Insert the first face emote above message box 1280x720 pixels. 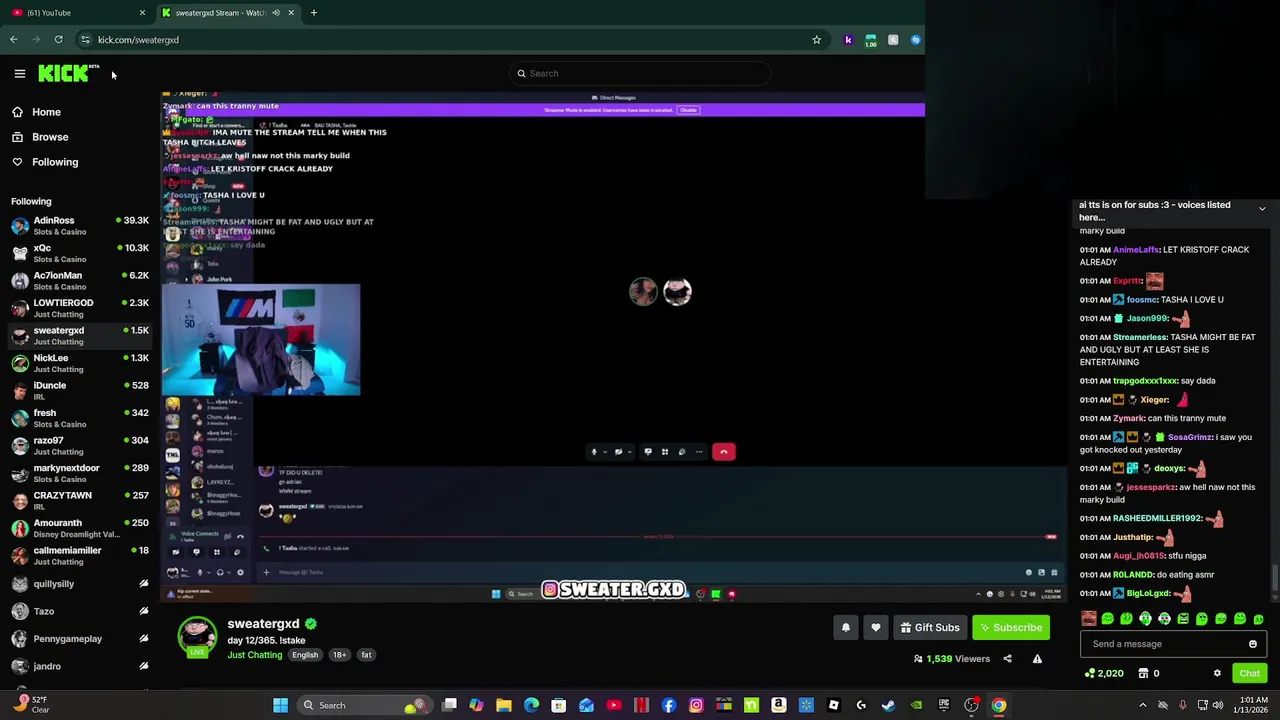(x=1089, y=619)
